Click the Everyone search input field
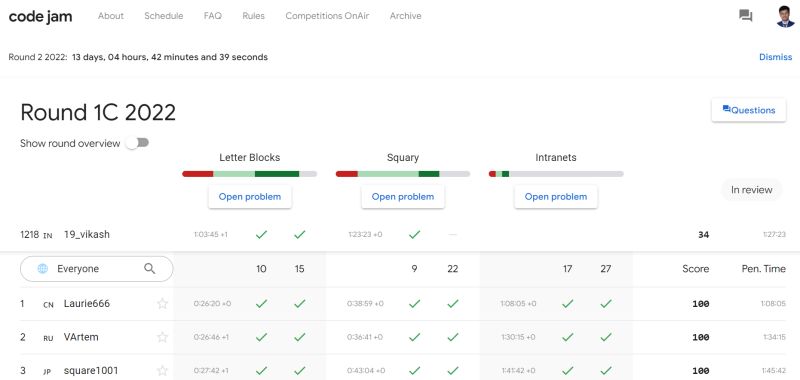Image resolution: width=800 pixels, height=380 pixels. pyautogui.click(x=96, y=269)
